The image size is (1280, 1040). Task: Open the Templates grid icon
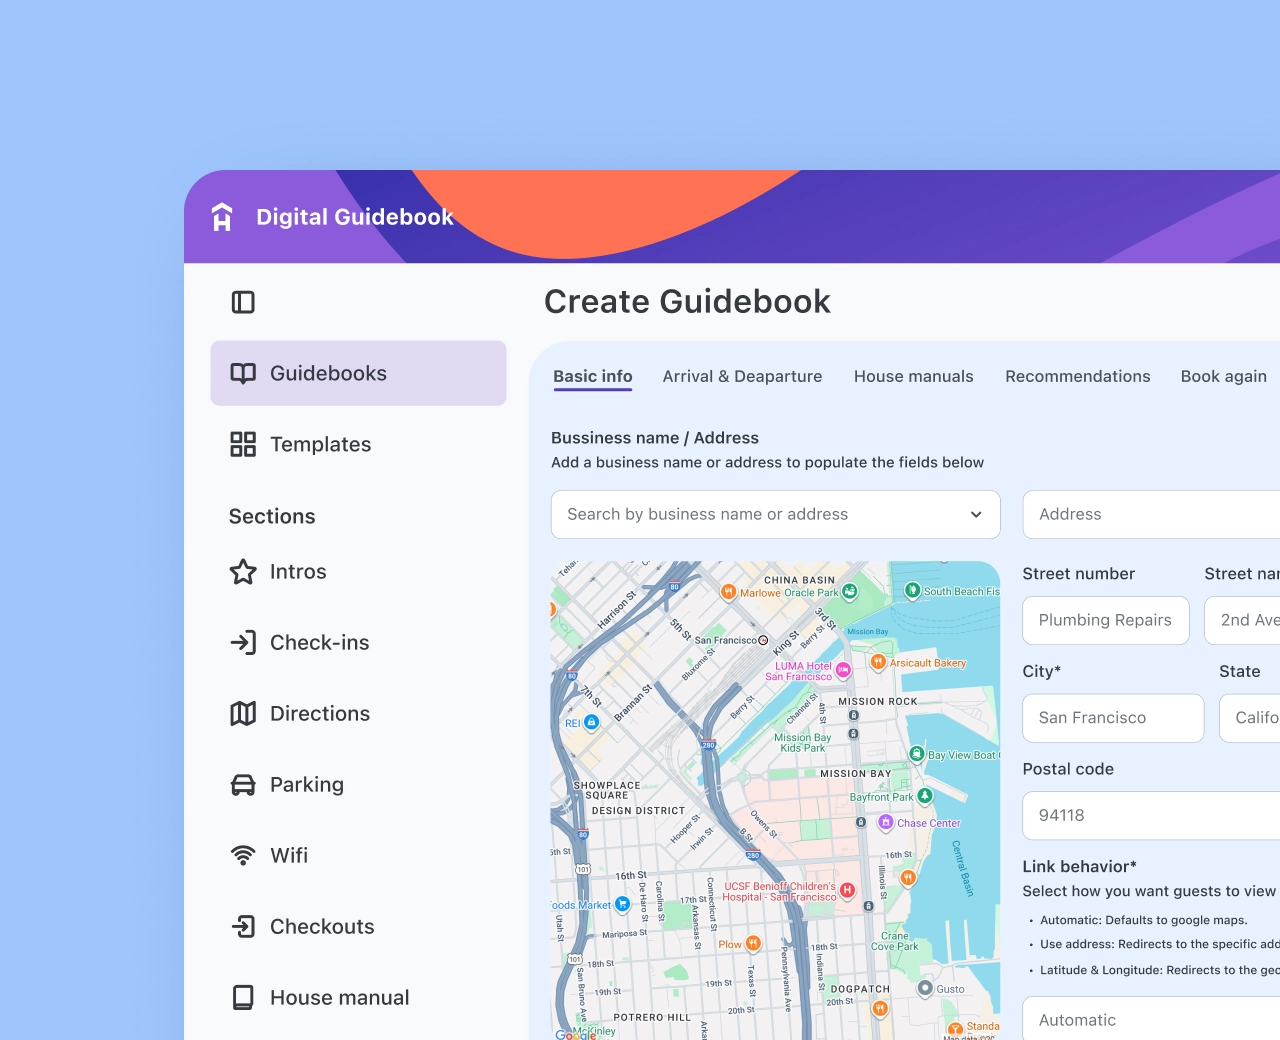pyautogui.click(x=243, y=444)
